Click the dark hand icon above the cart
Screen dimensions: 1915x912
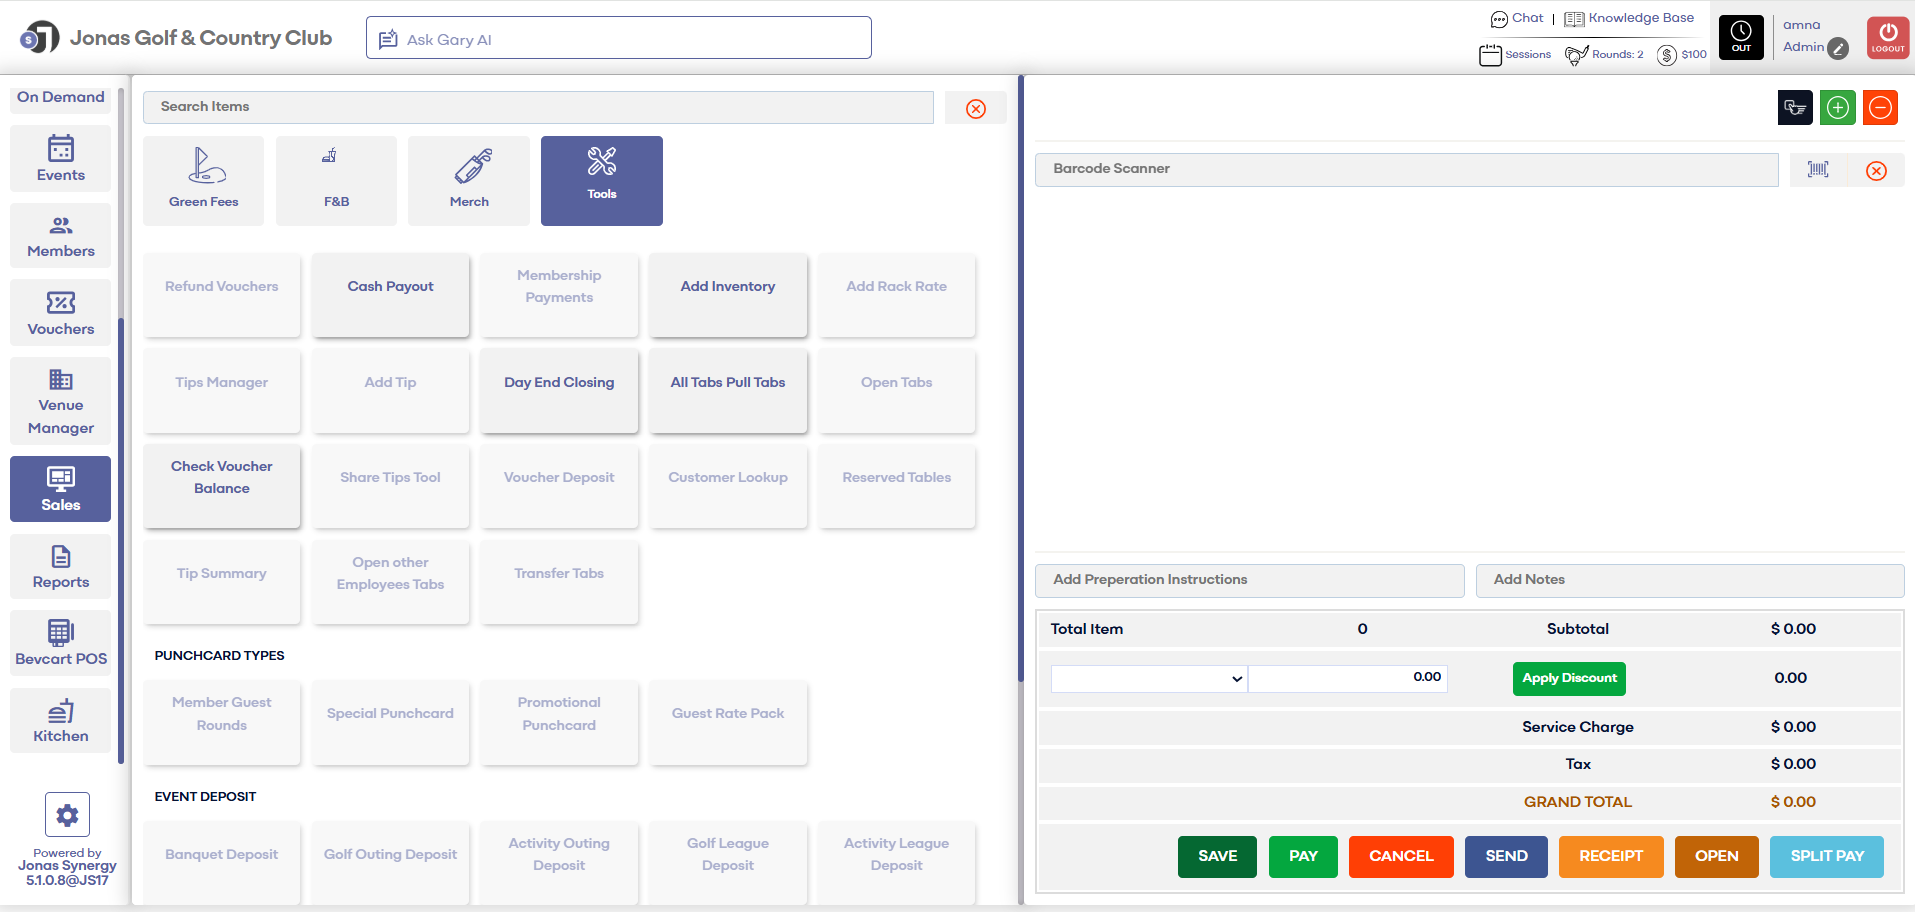point(1795,108)
